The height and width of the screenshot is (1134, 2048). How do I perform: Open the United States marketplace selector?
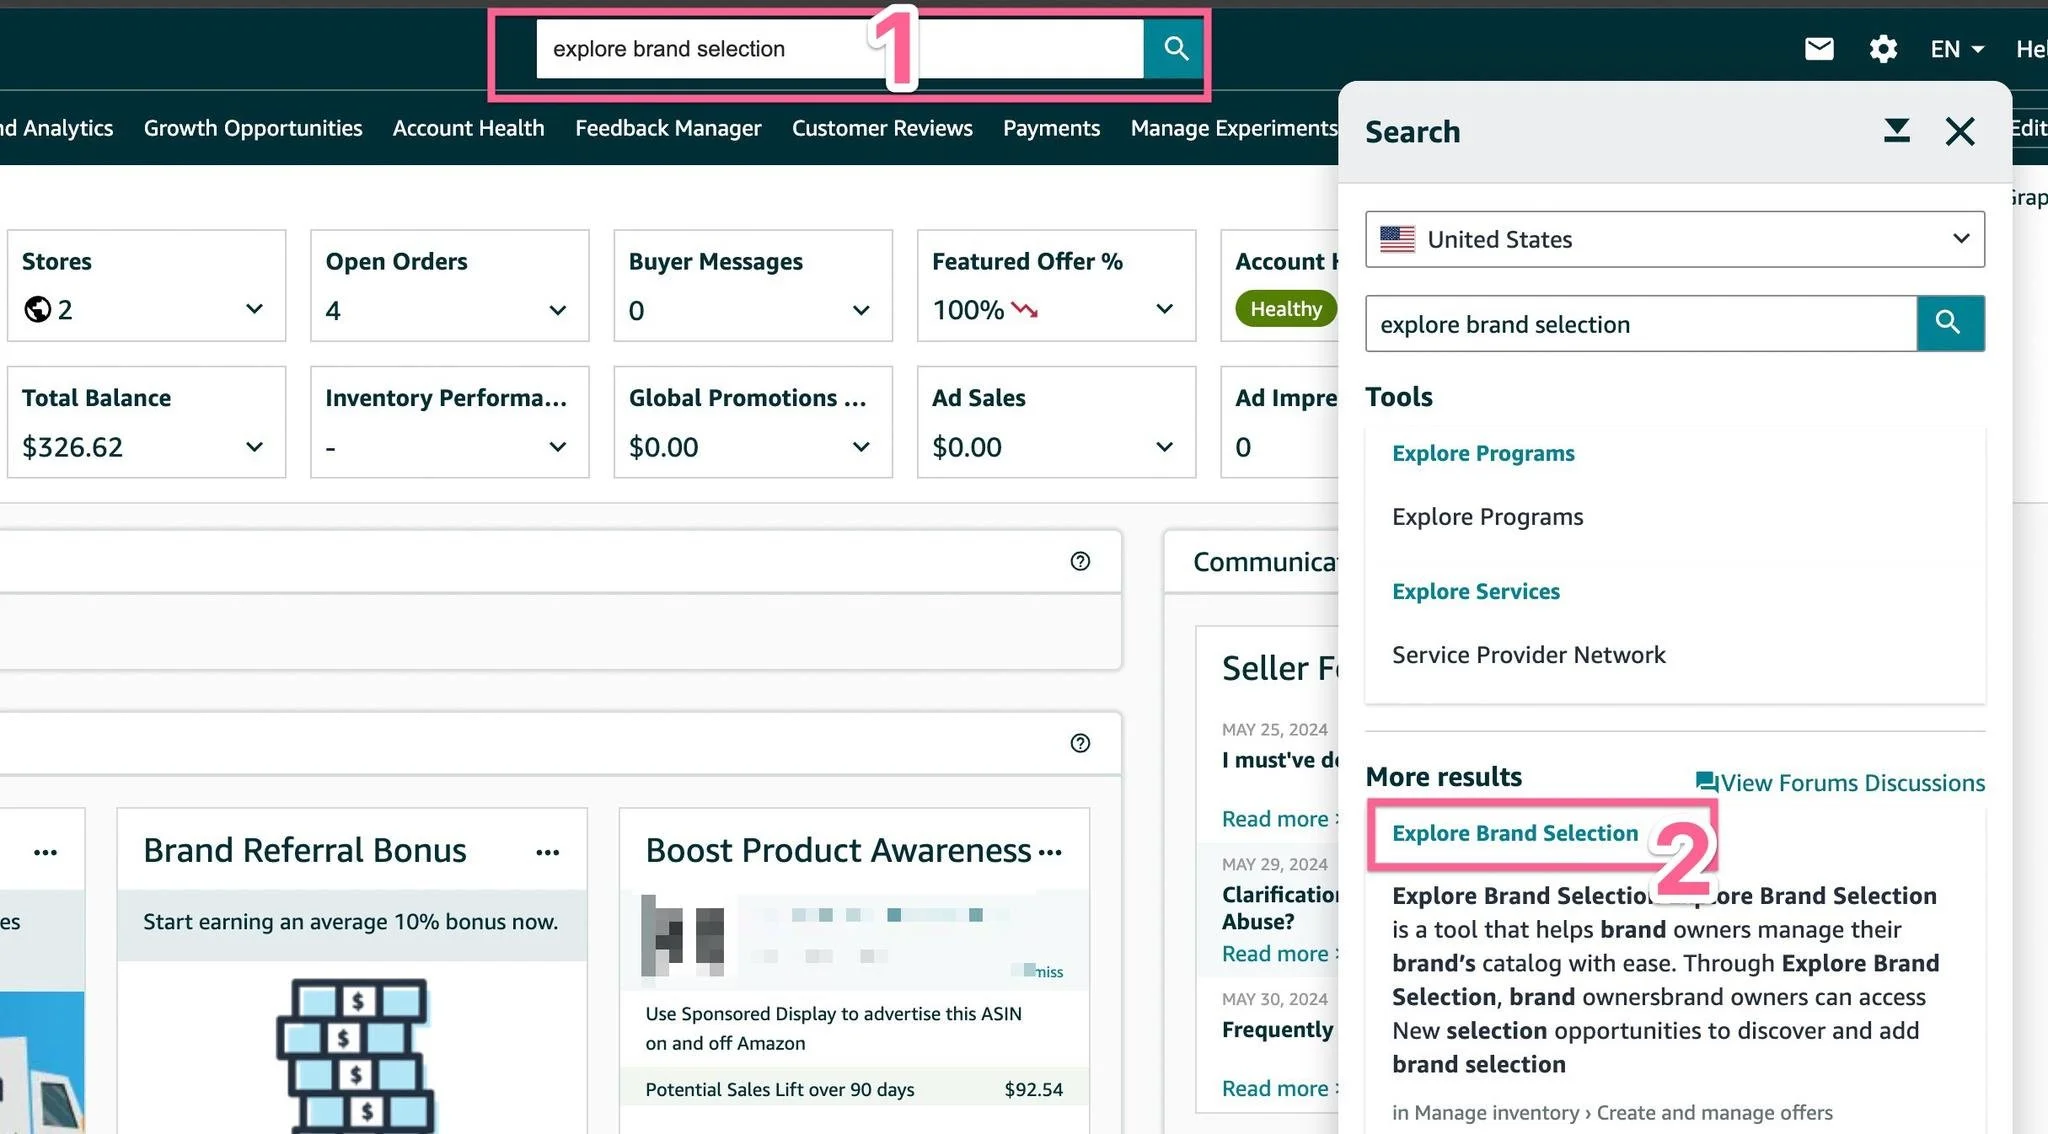(1674, 239)
